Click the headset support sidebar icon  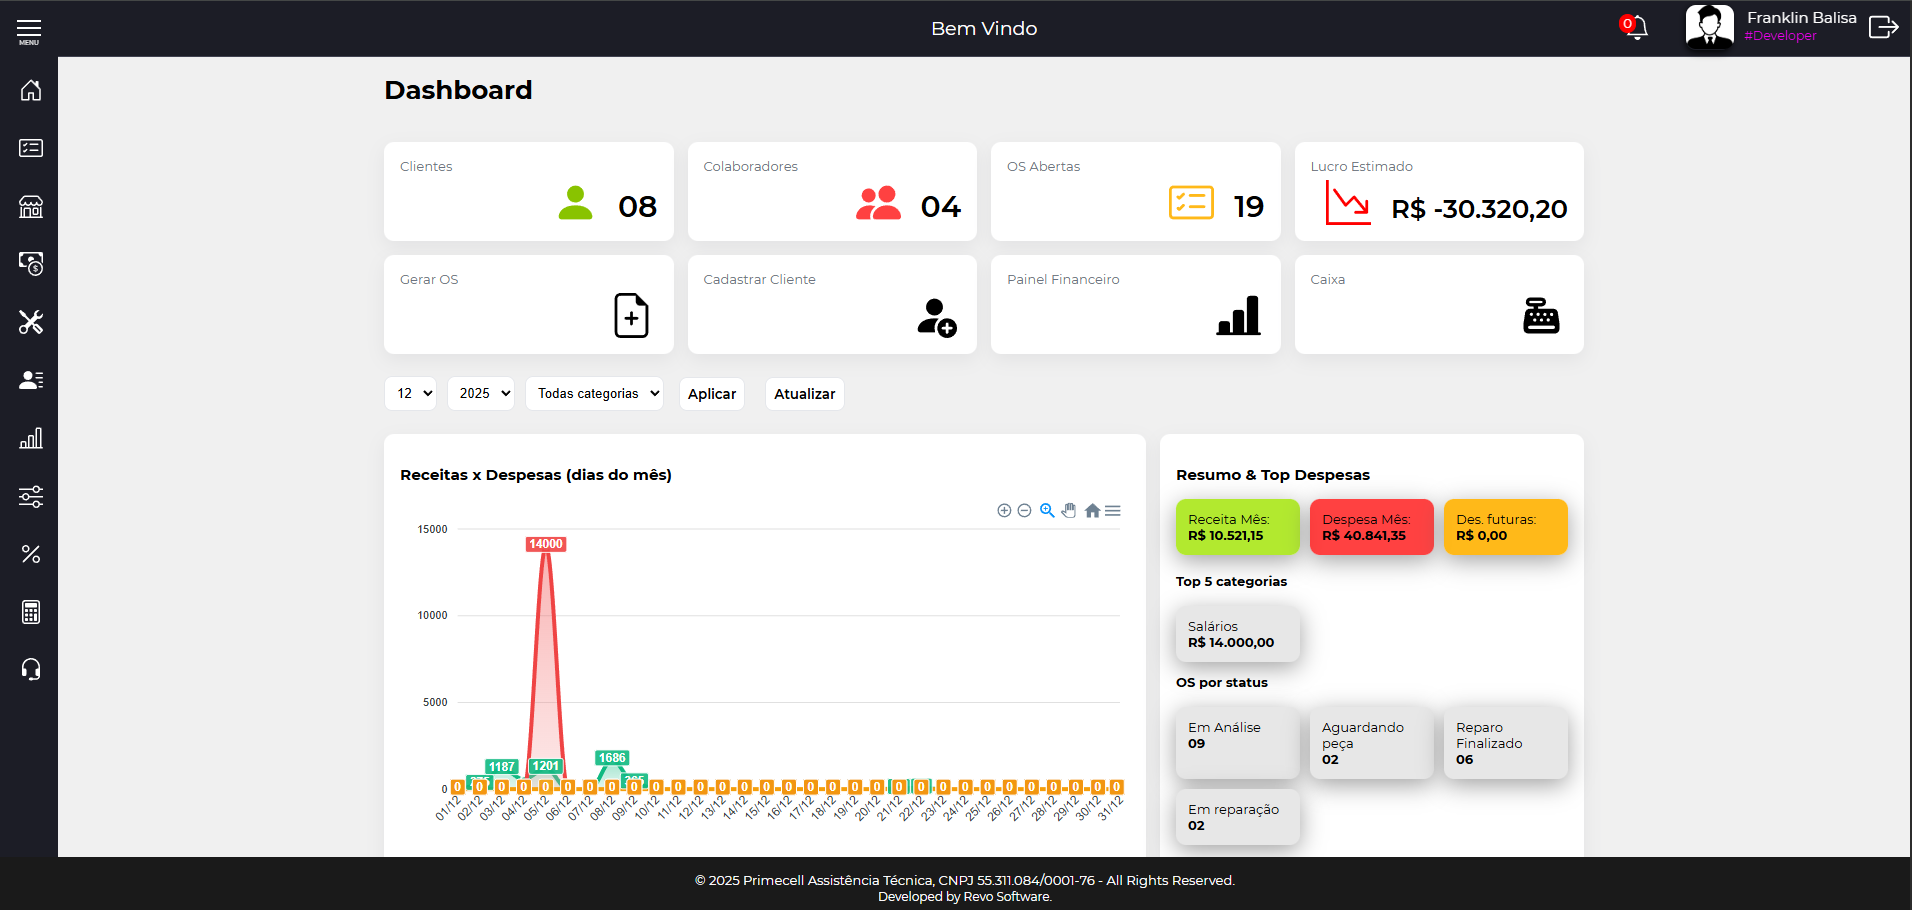pos(31,669)
